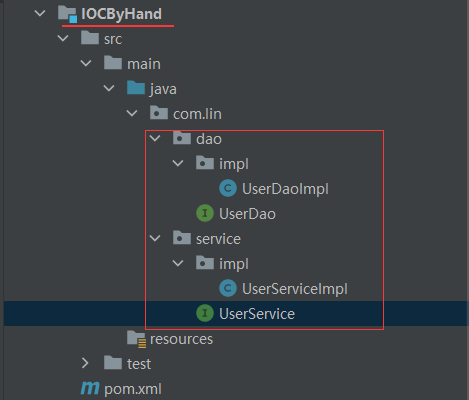This screenshot has width=469, height=400.
Task: Open the pom.xml file
Action: coord(133,389)
